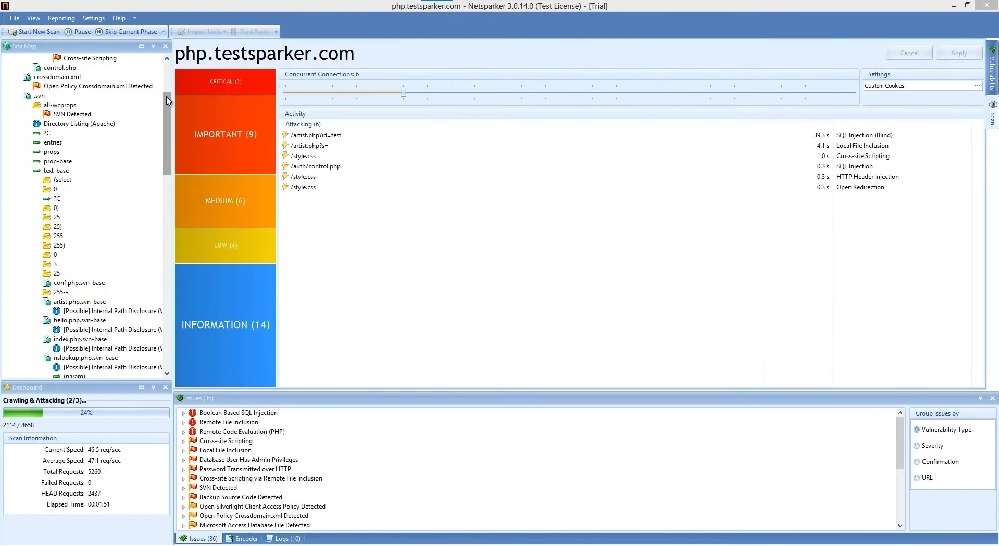Click the Apply button
The width and height of the screenshot is (999, 546).
point(959,53)
